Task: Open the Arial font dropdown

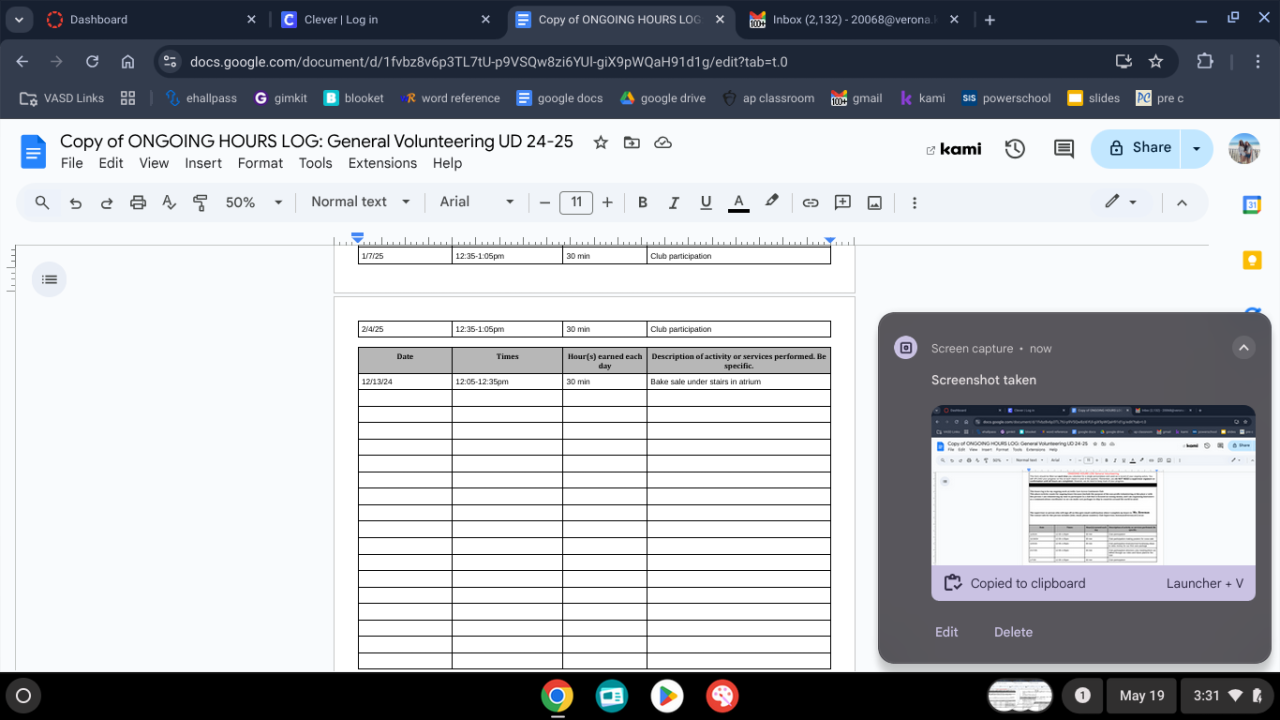Action: click(x=478, y=202)
